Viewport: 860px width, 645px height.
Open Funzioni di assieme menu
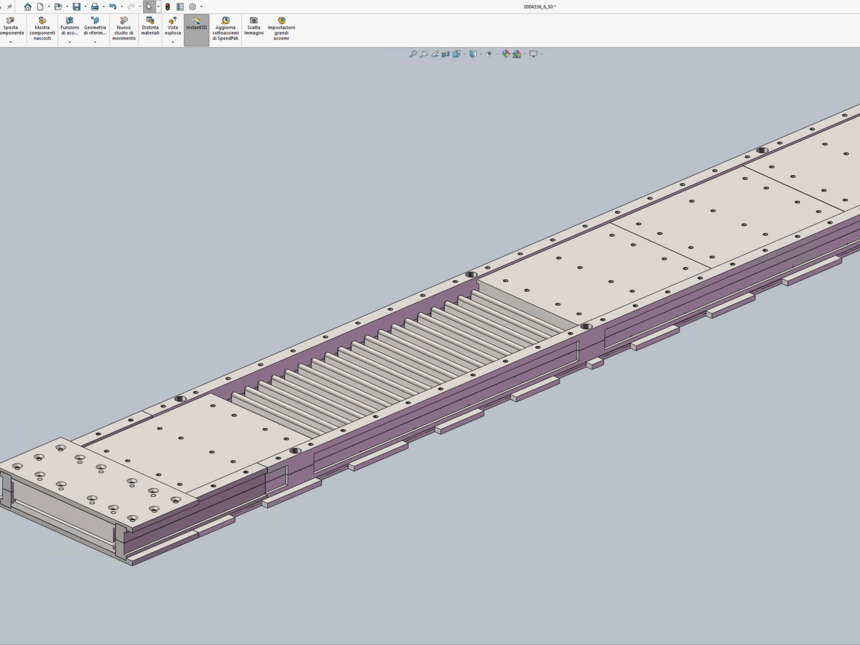tap(69, 26)
